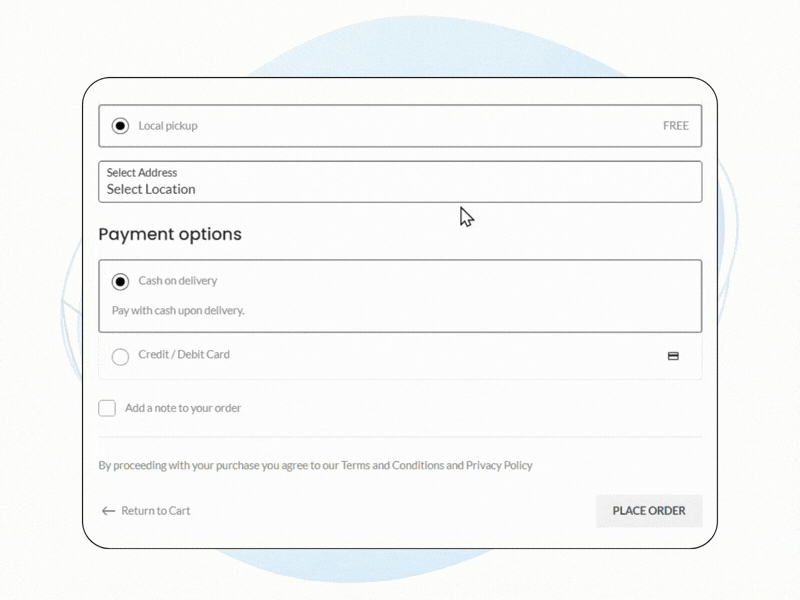800x600 pixels.
Task: Click the credit card icon
Action: tap(673, 356)
